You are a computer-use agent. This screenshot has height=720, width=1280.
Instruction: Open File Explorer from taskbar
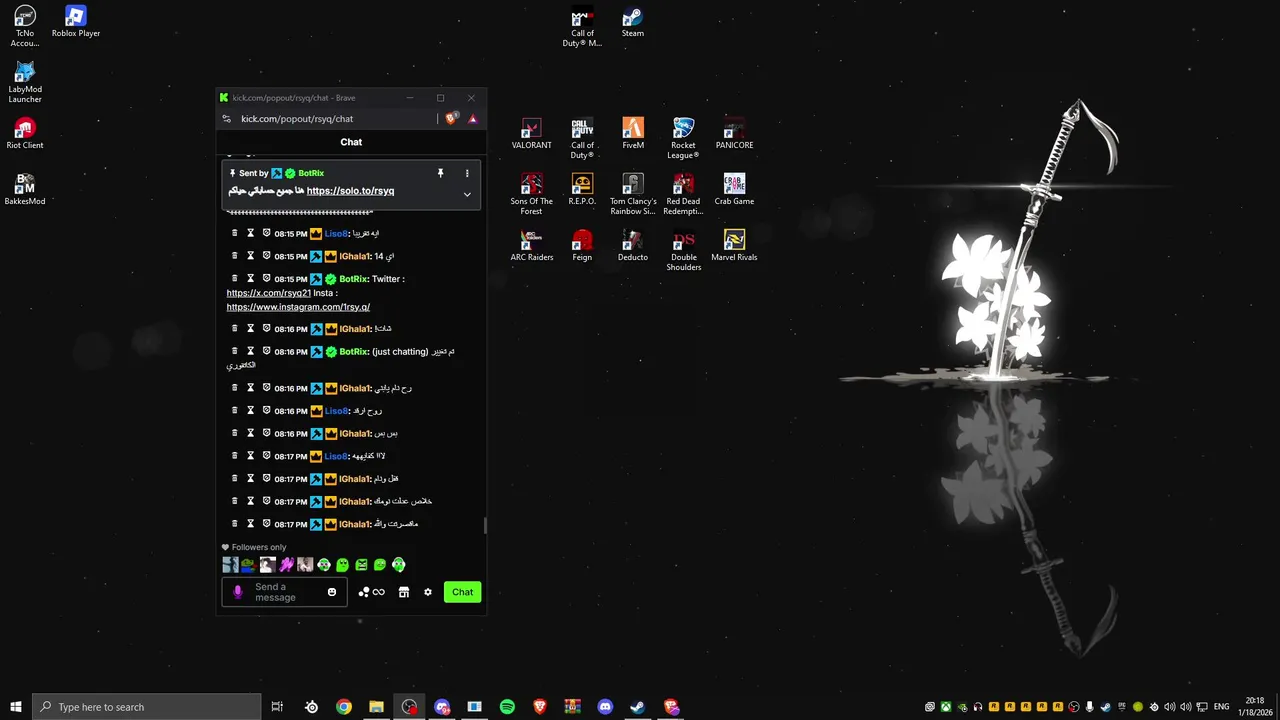pyautogui.click(x=376, y=707)
